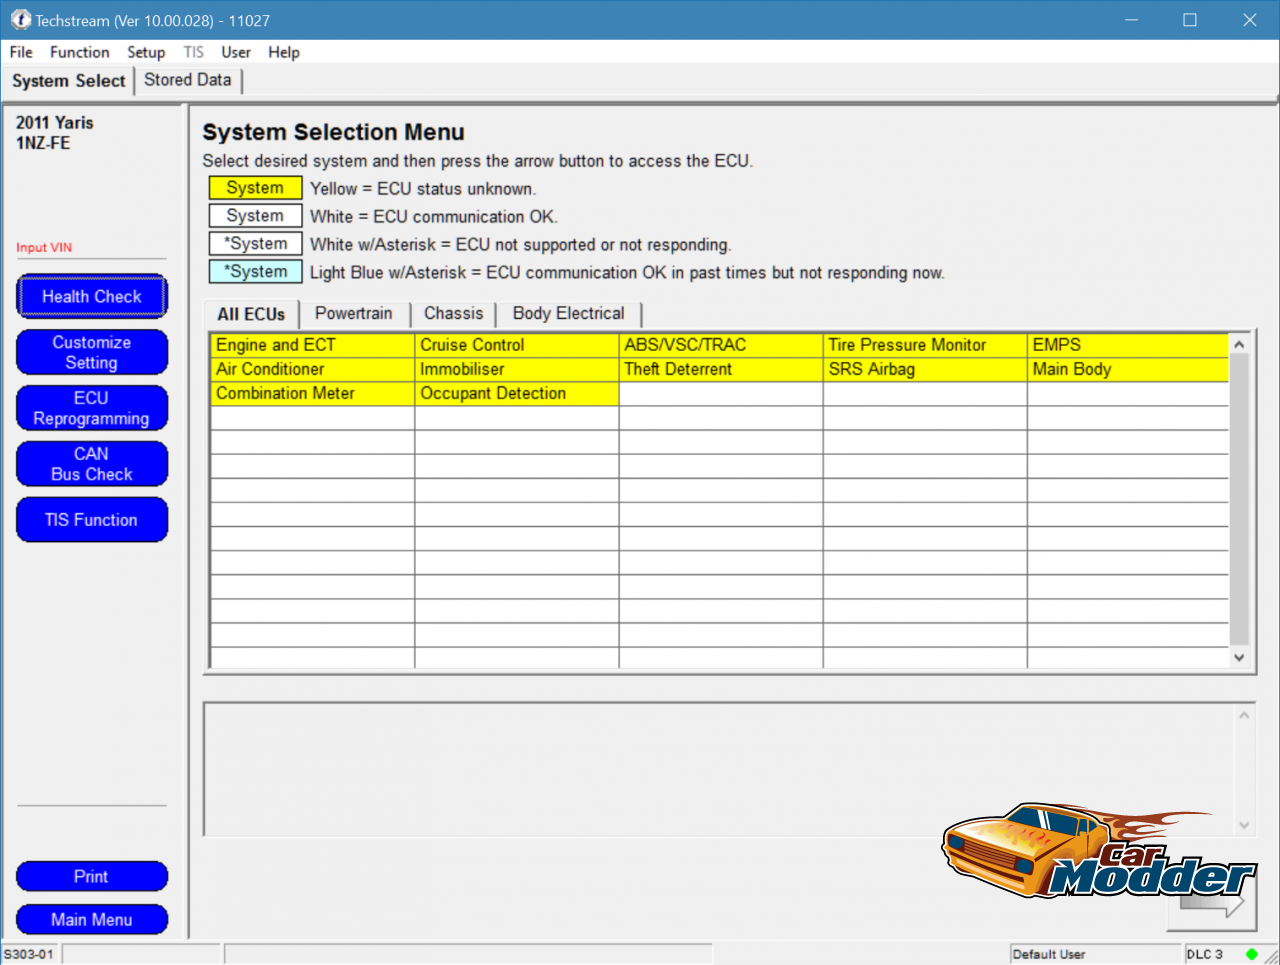Click the message pane scroll down arrow
The height and width of the screenshot is (965, 1280).
[x=1244, y=825]
